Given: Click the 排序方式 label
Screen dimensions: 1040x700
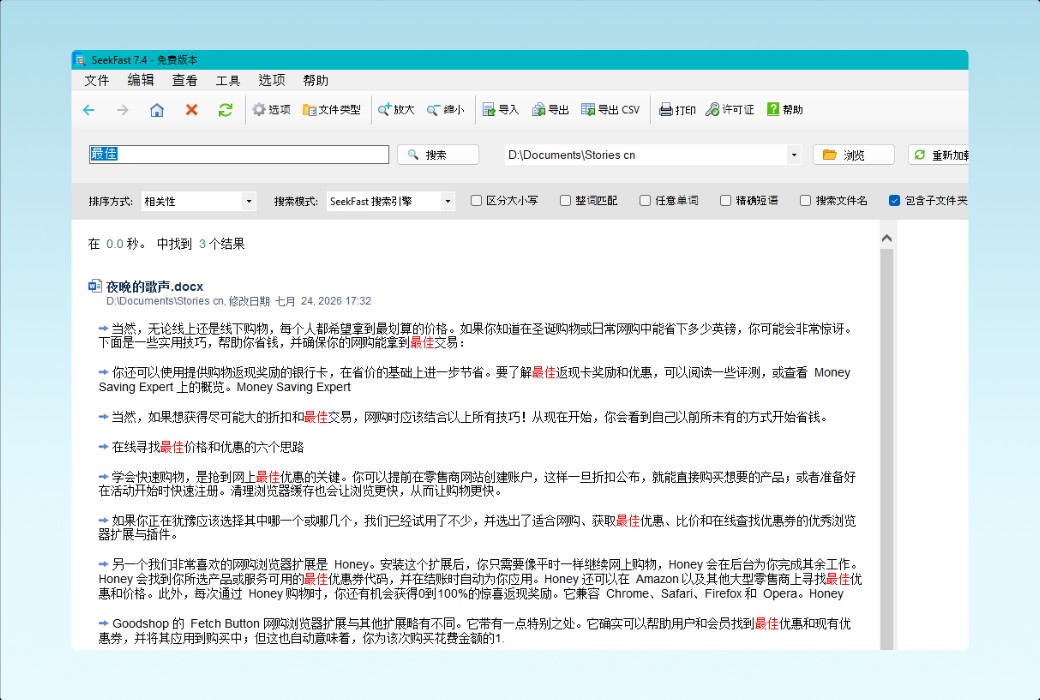Looking at the screenshot, I should 111,201.
